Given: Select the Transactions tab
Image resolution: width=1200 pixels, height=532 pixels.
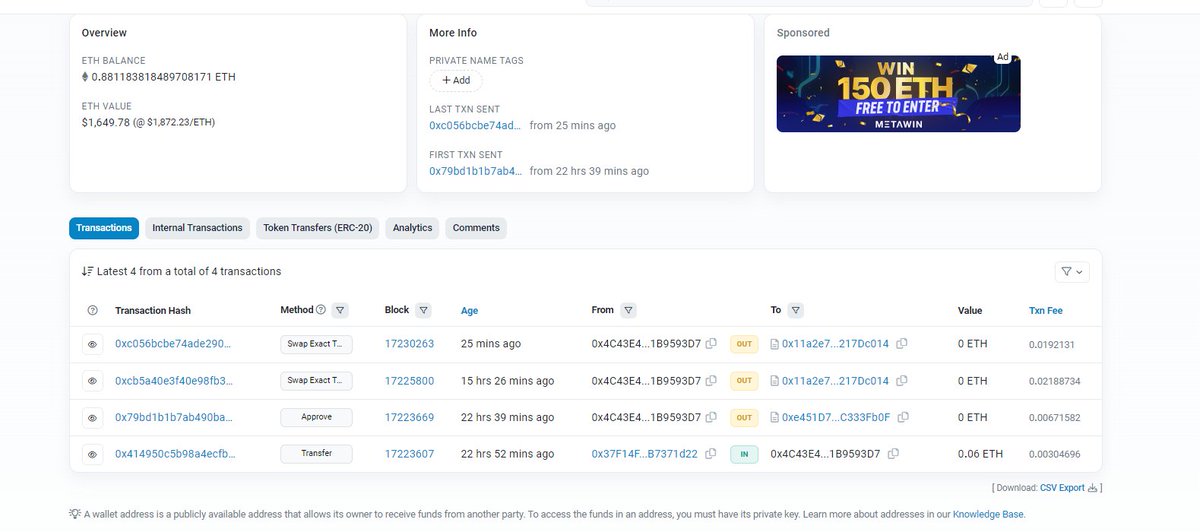Looking at the screenshot, I should [104, 228].
